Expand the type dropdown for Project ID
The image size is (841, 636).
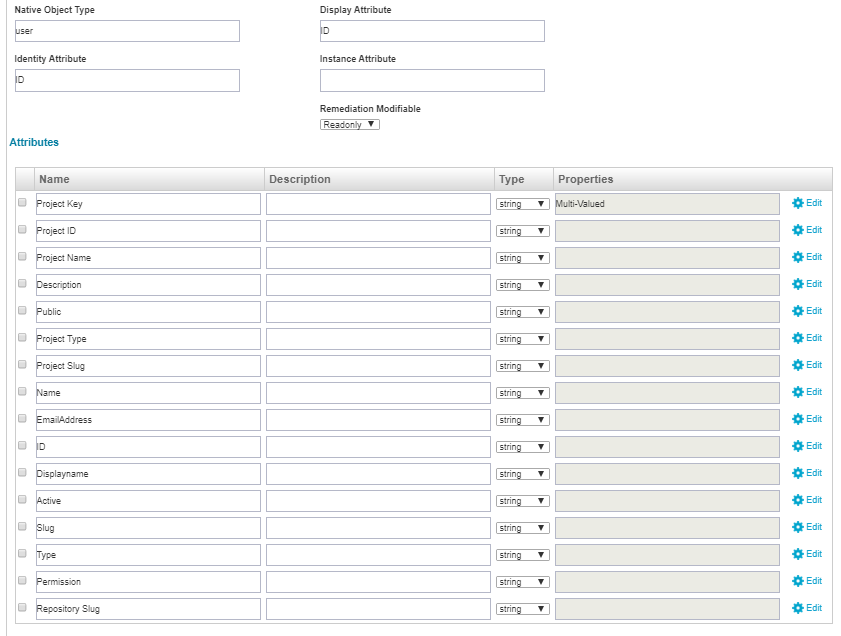pyautogui.click(x=523, y=231)
